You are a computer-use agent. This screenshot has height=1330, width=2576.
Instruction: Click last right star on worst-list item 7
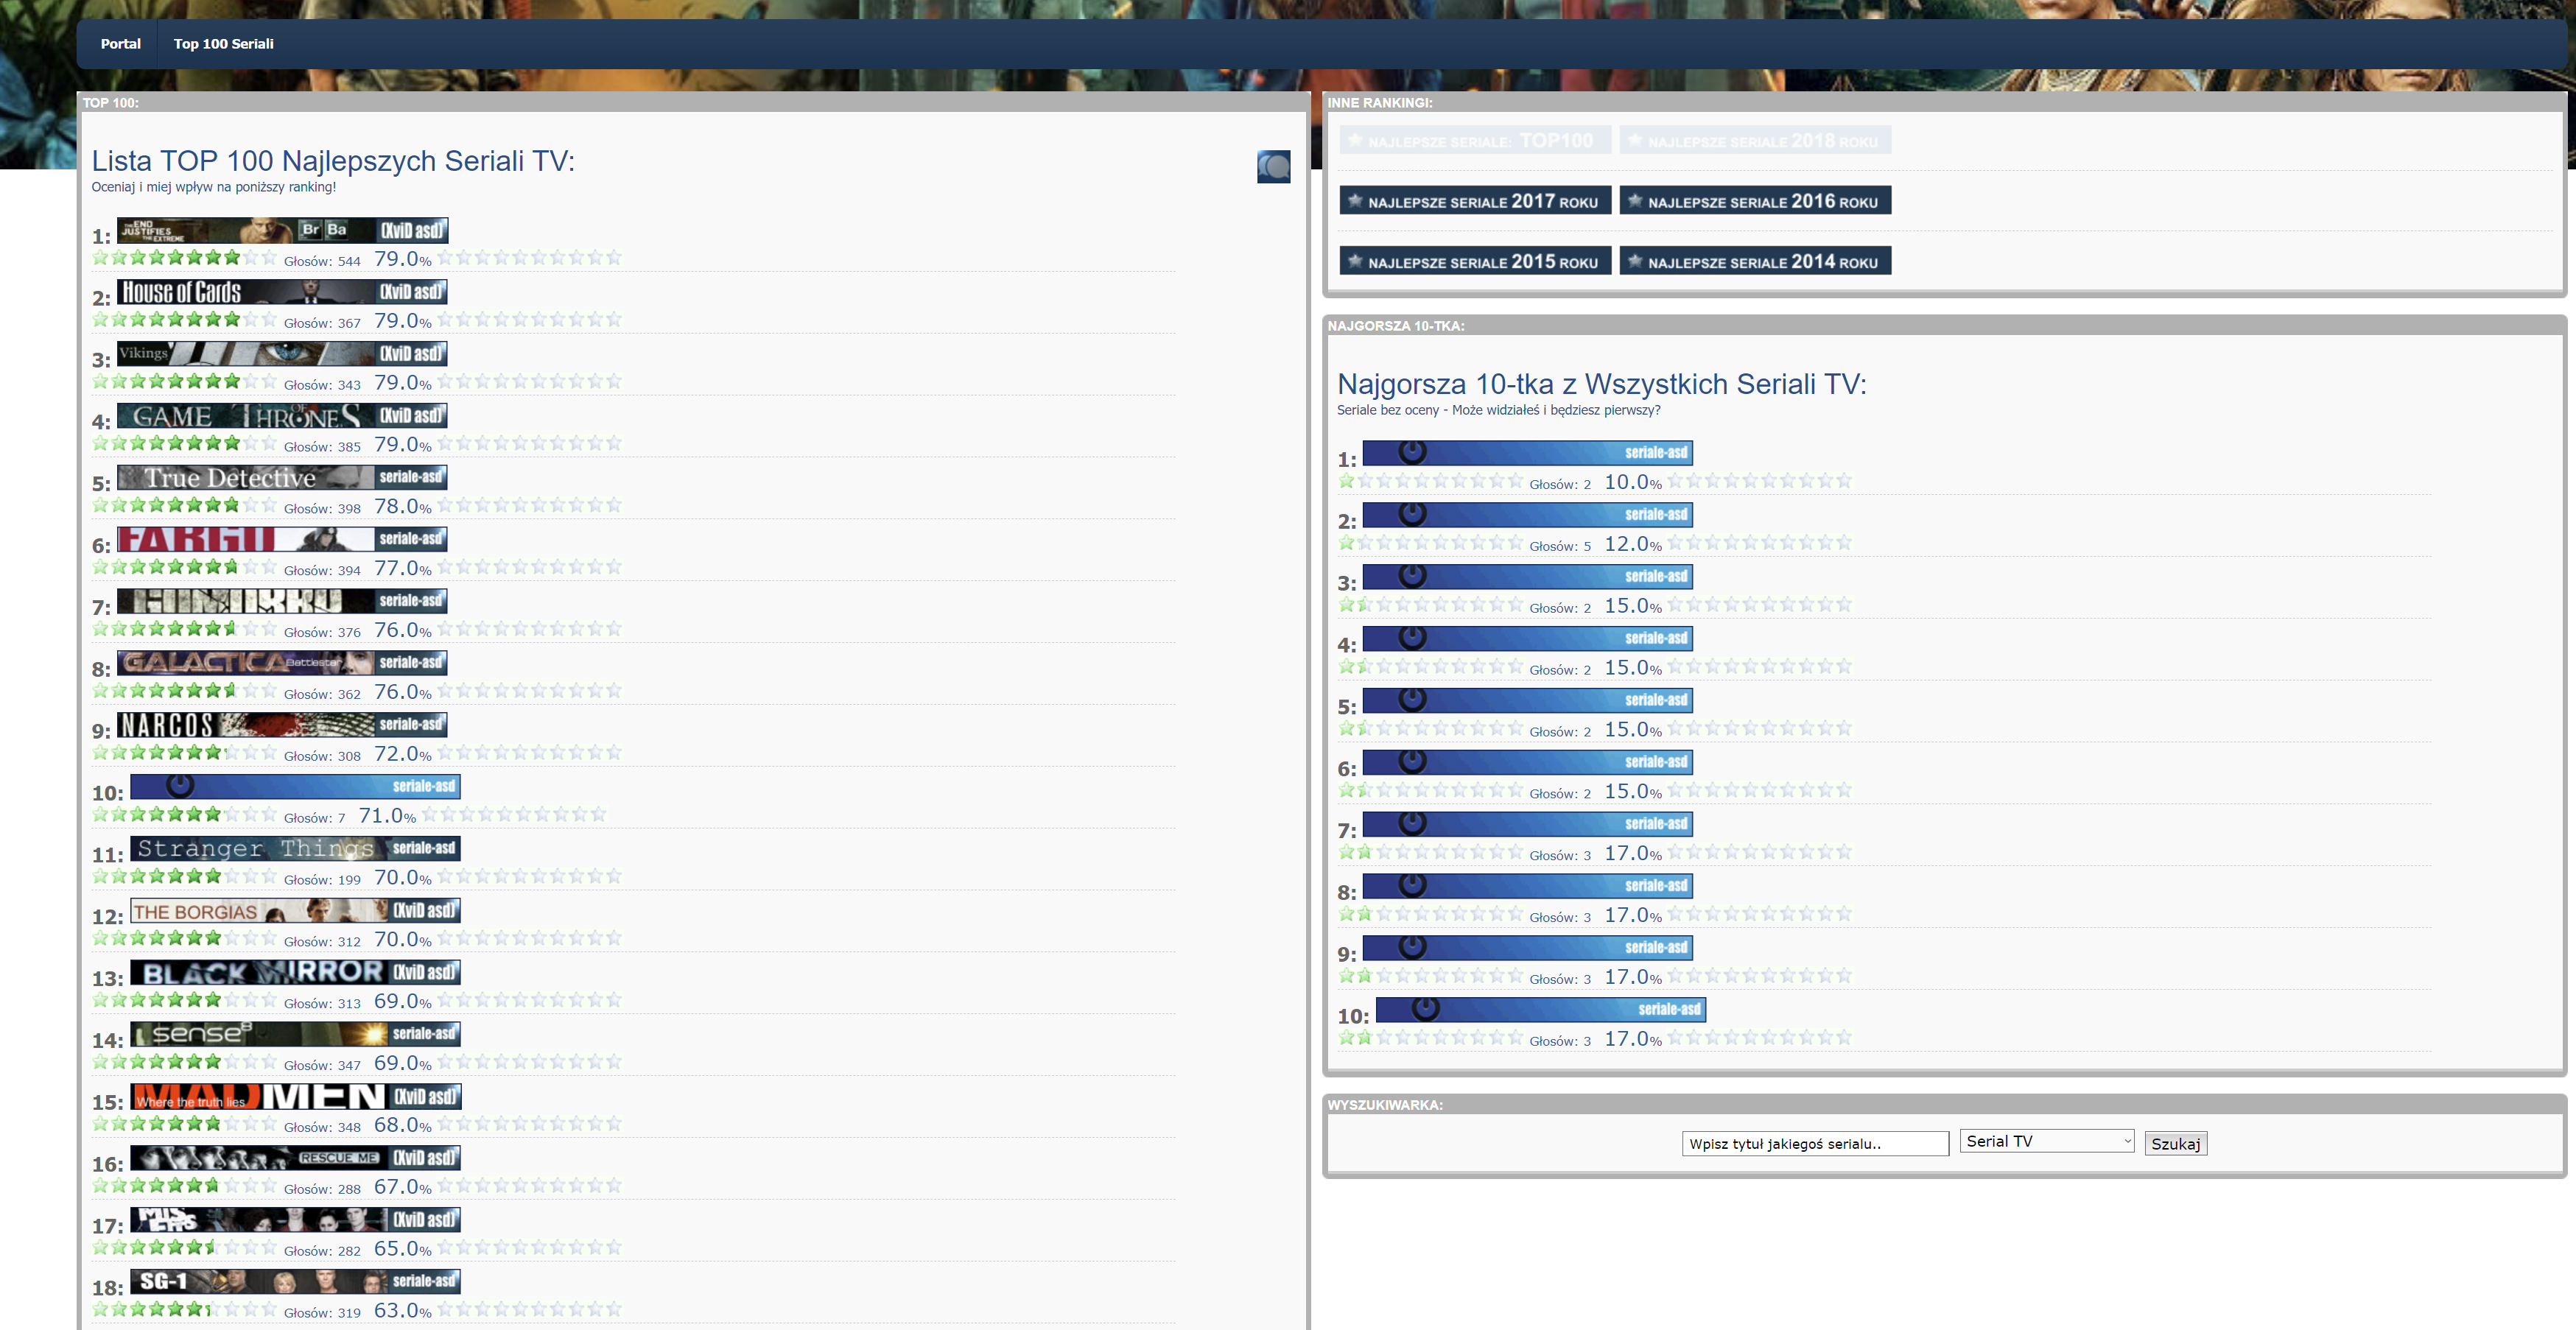click(1844, 853)
